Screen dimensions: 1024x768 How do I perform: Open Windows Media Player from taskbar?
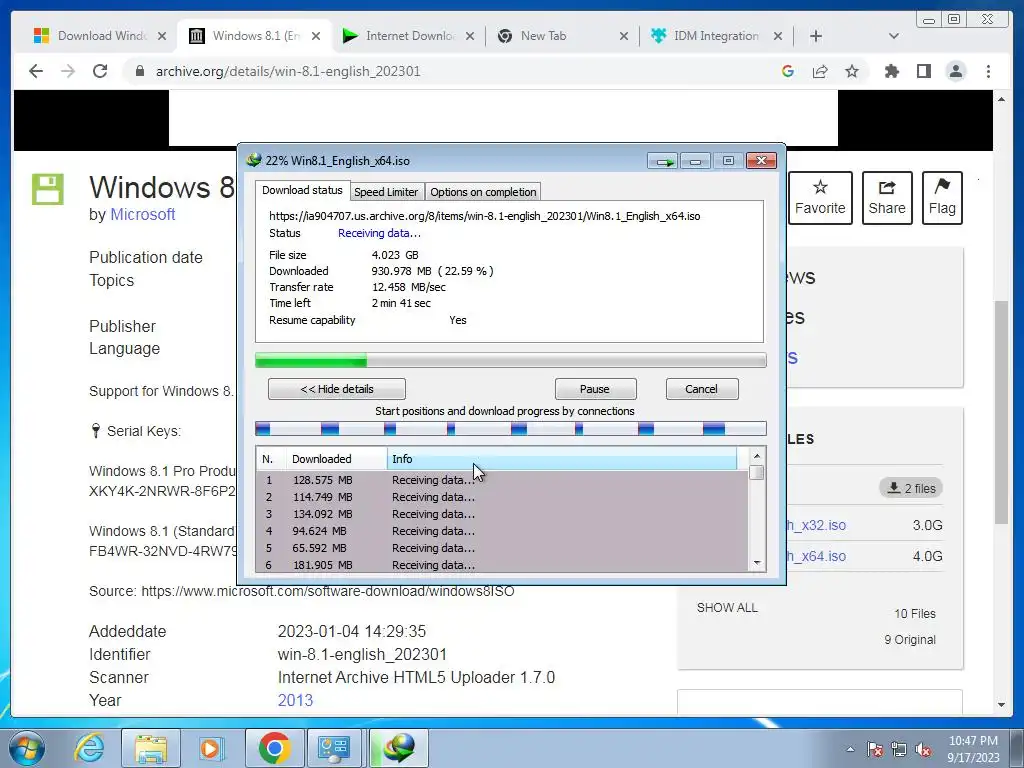pyautogui.click(x=211, y=748)
